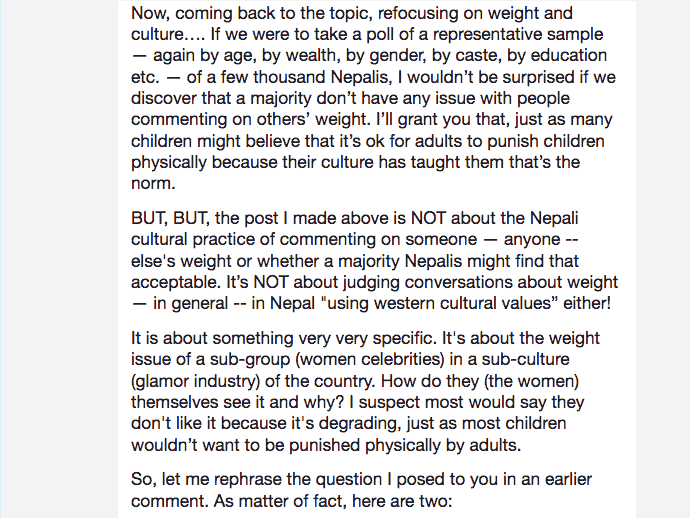Click the right blank margin area
This screenshot has height=518, width=690.
tap(663, 259)
